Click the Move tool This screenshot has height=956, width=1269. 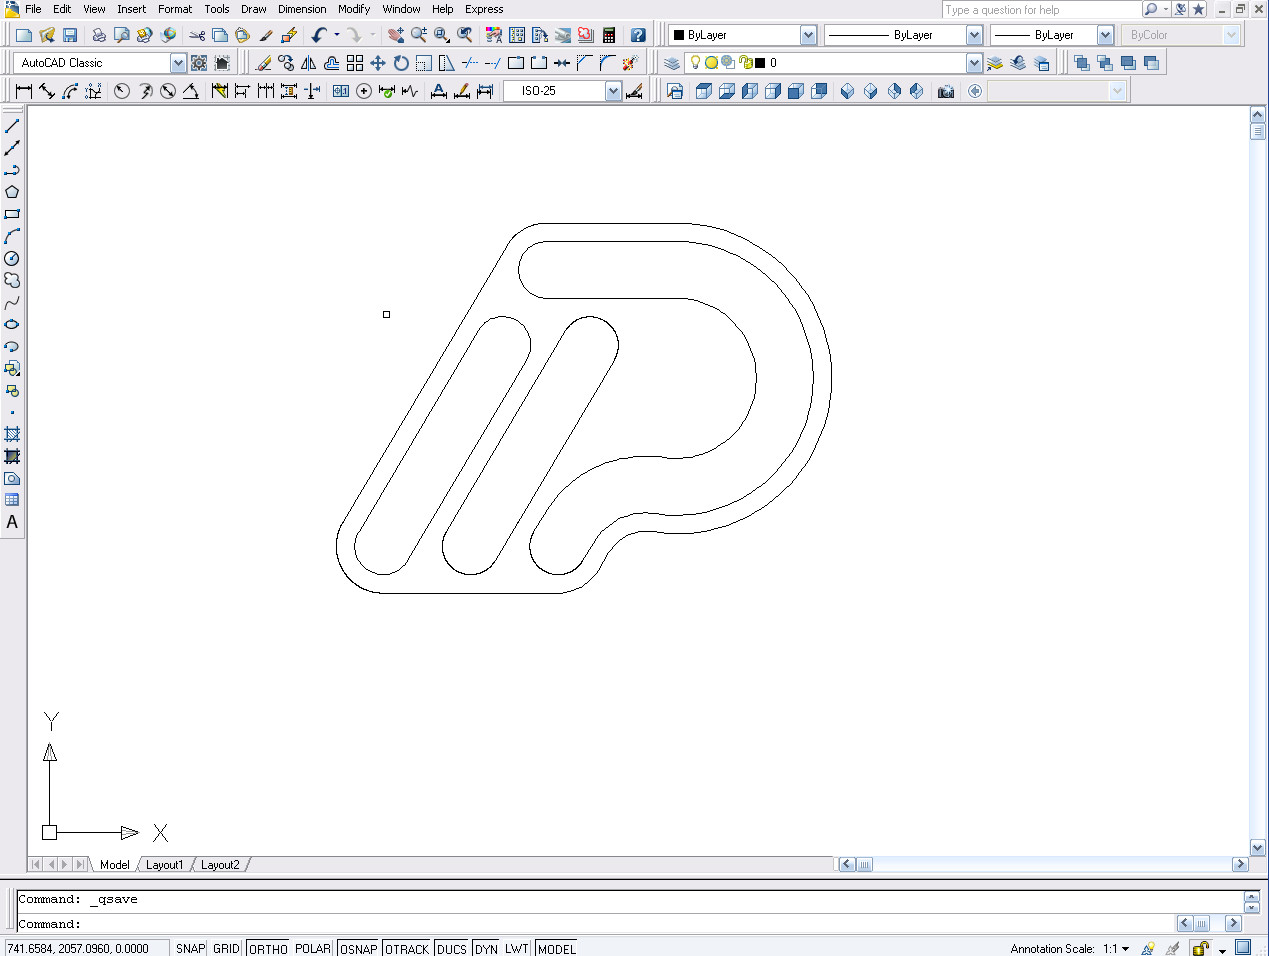tap(378, 63)
